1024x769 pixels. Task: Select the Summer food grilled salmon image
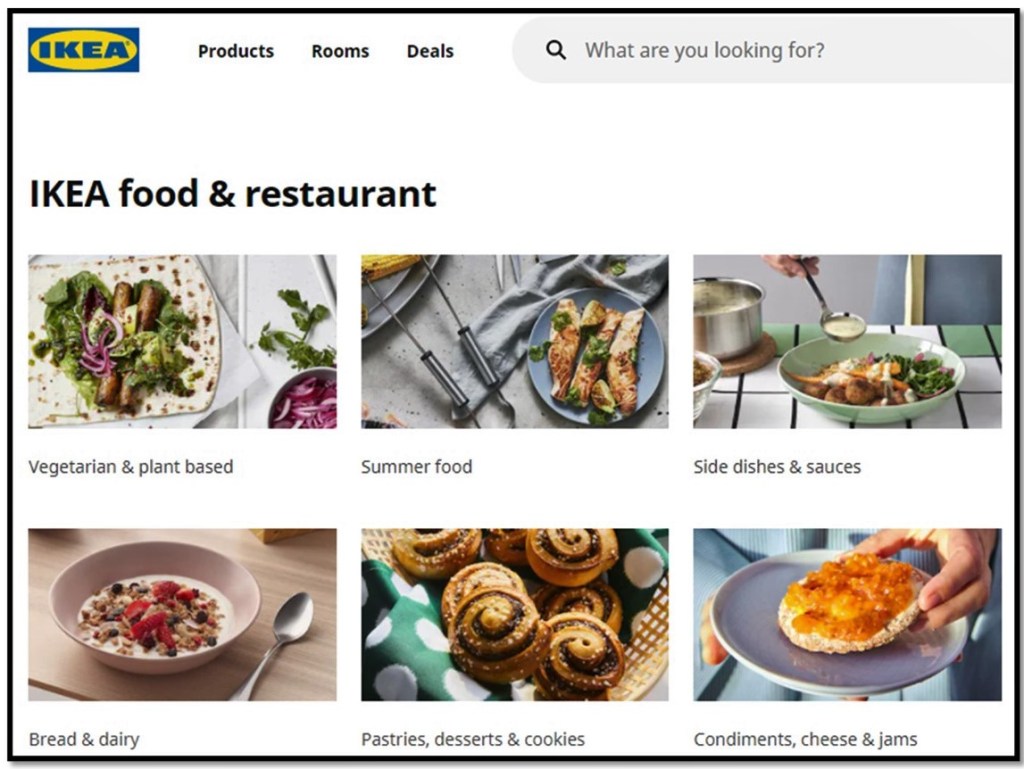[x=514, y=341]
